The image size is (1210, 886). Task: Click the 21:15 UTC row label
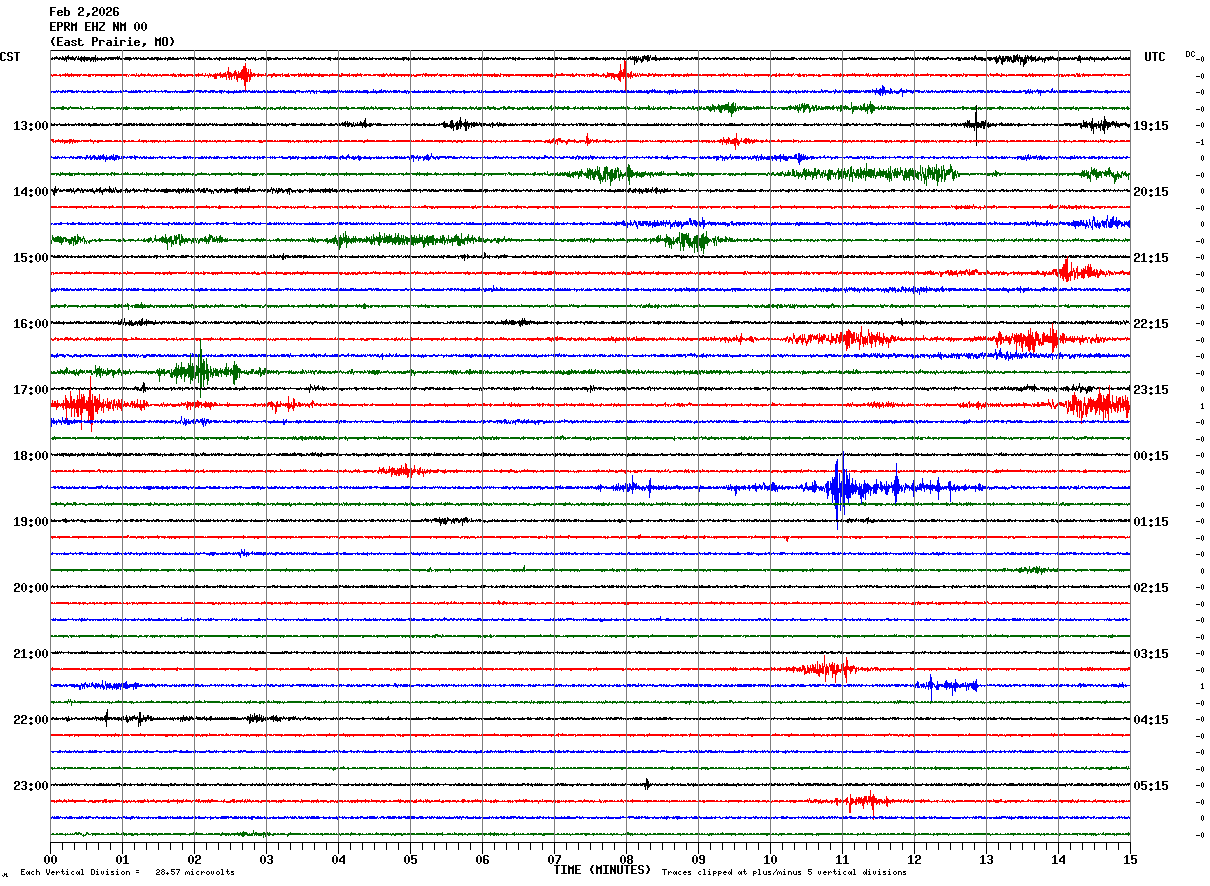click(1151, 258)
